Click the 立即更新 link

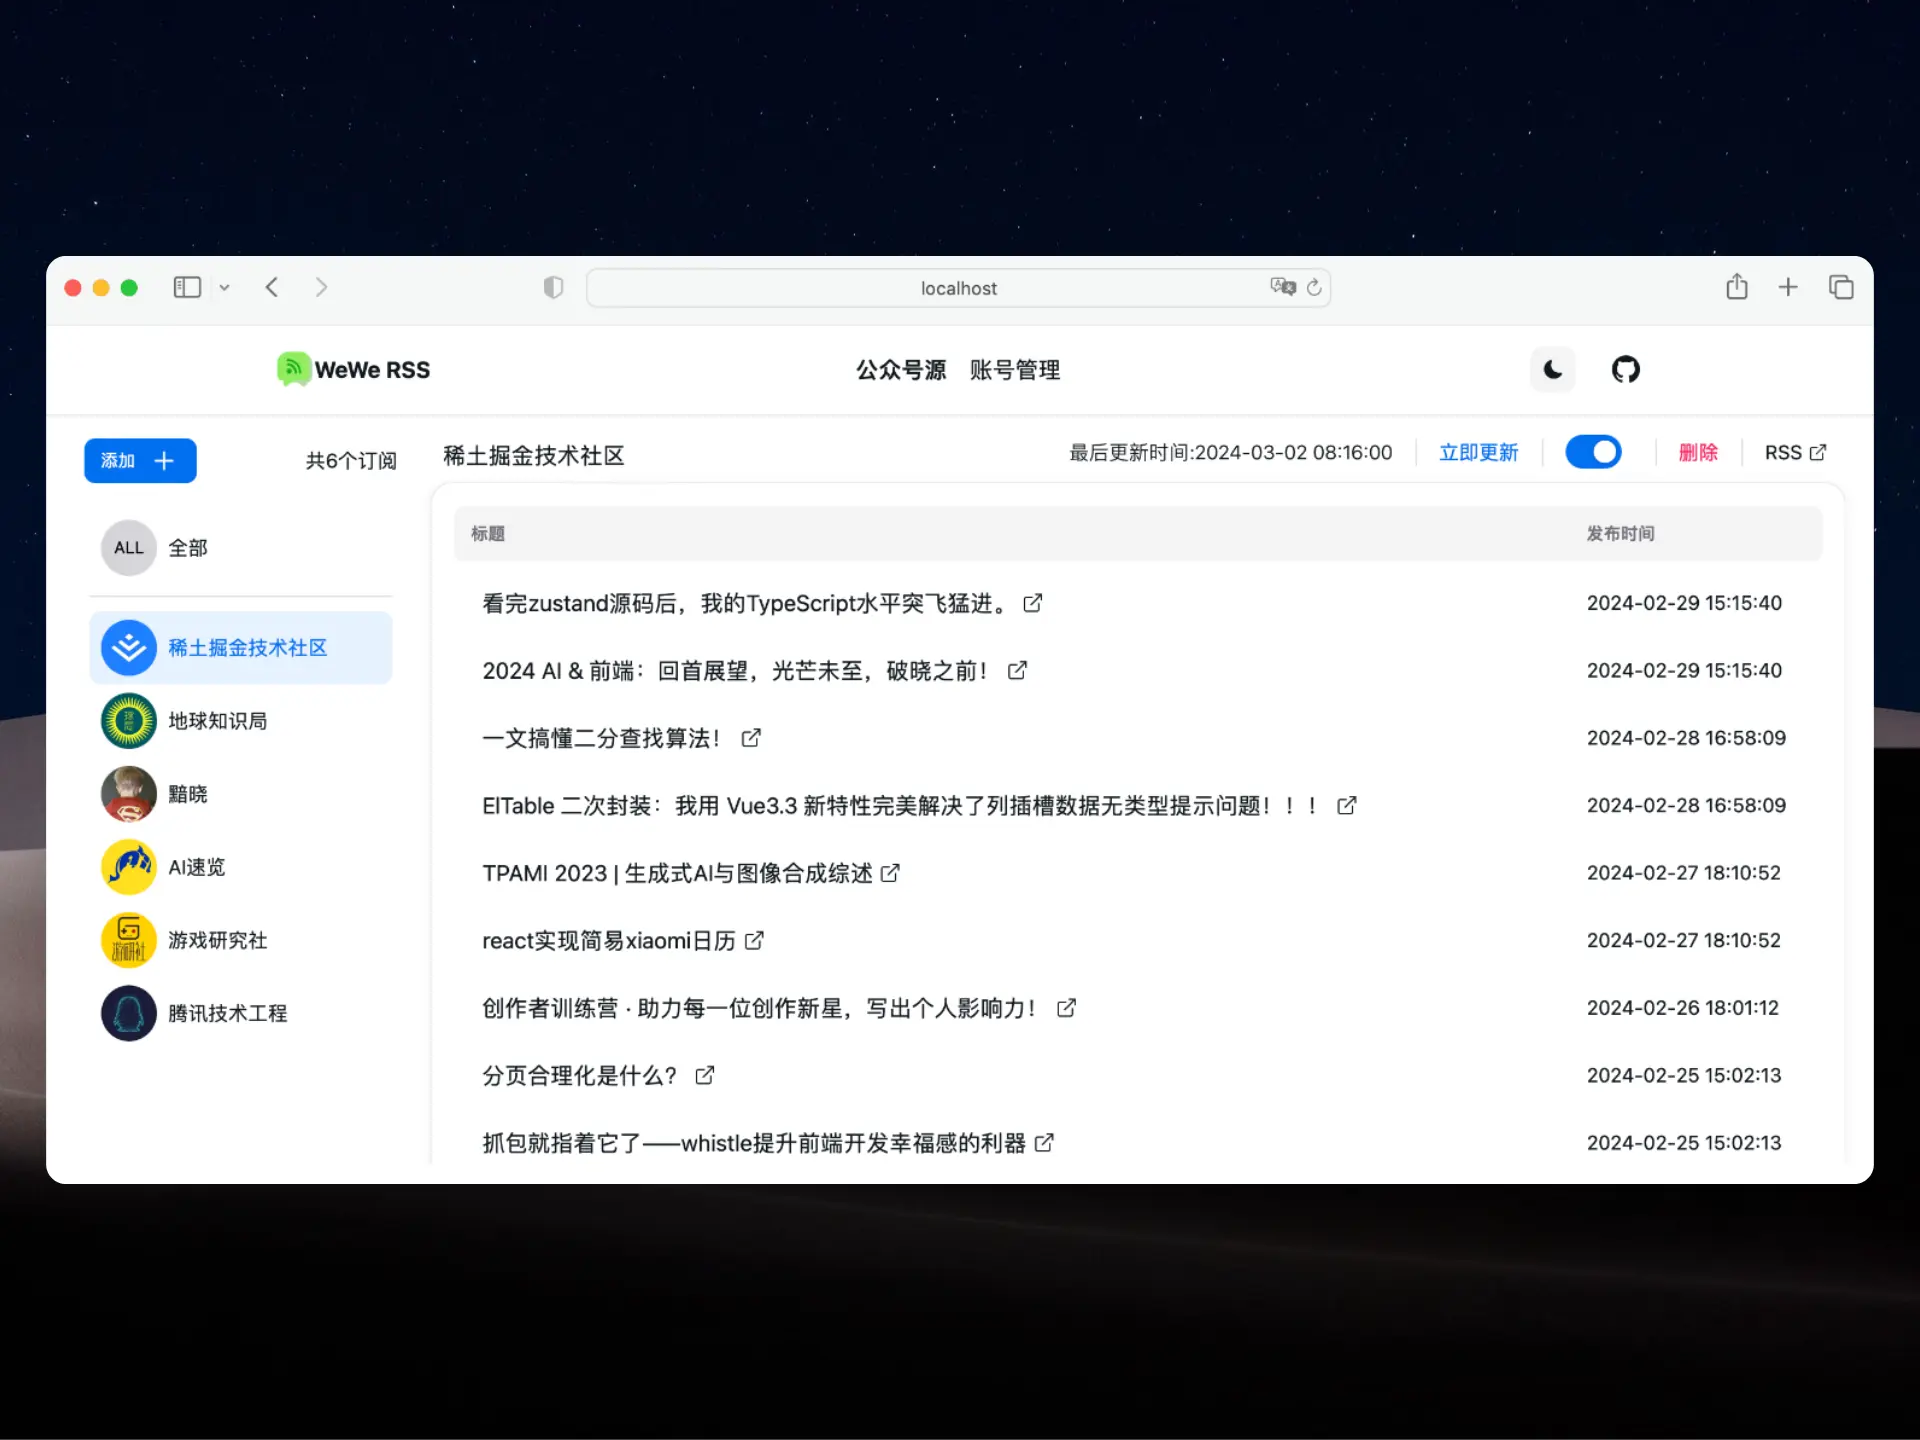tap(1478, 453)
